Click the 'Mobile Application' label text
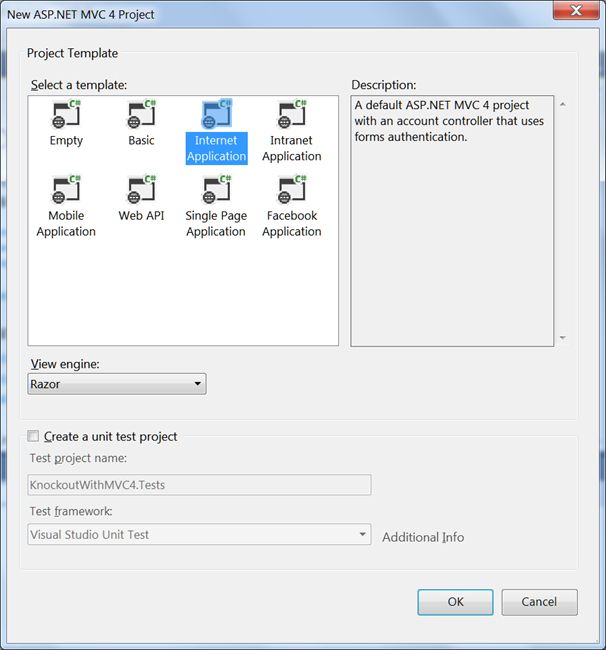606x650 pixels. pos(66,223)
